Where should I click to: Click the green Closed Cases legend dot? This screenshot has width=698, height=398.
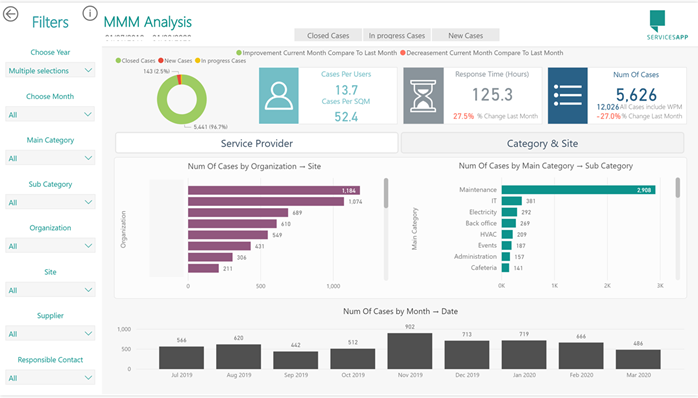[x=118, y=61]
